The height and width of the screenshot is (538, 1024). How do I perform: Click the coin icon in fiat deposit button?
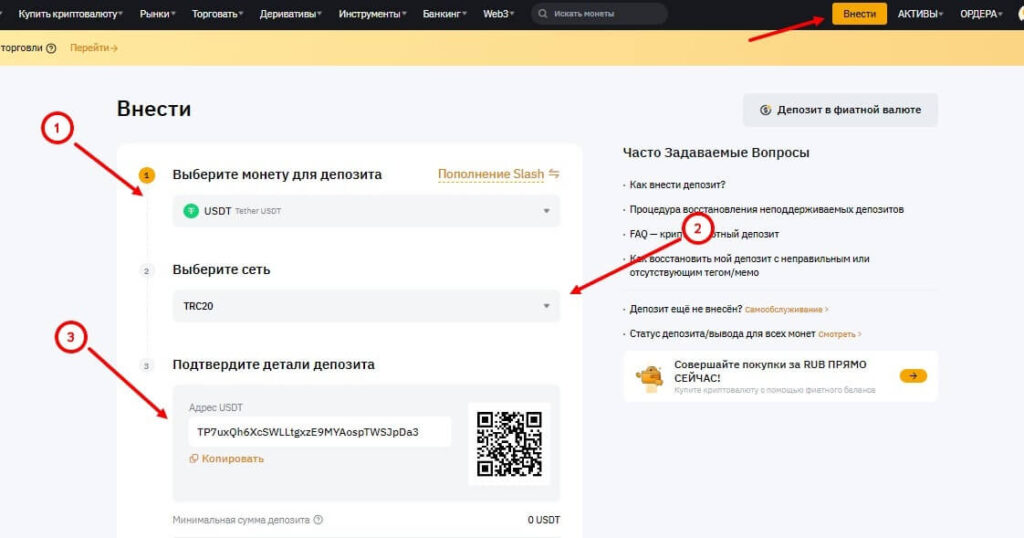click(x=765, y=110)
